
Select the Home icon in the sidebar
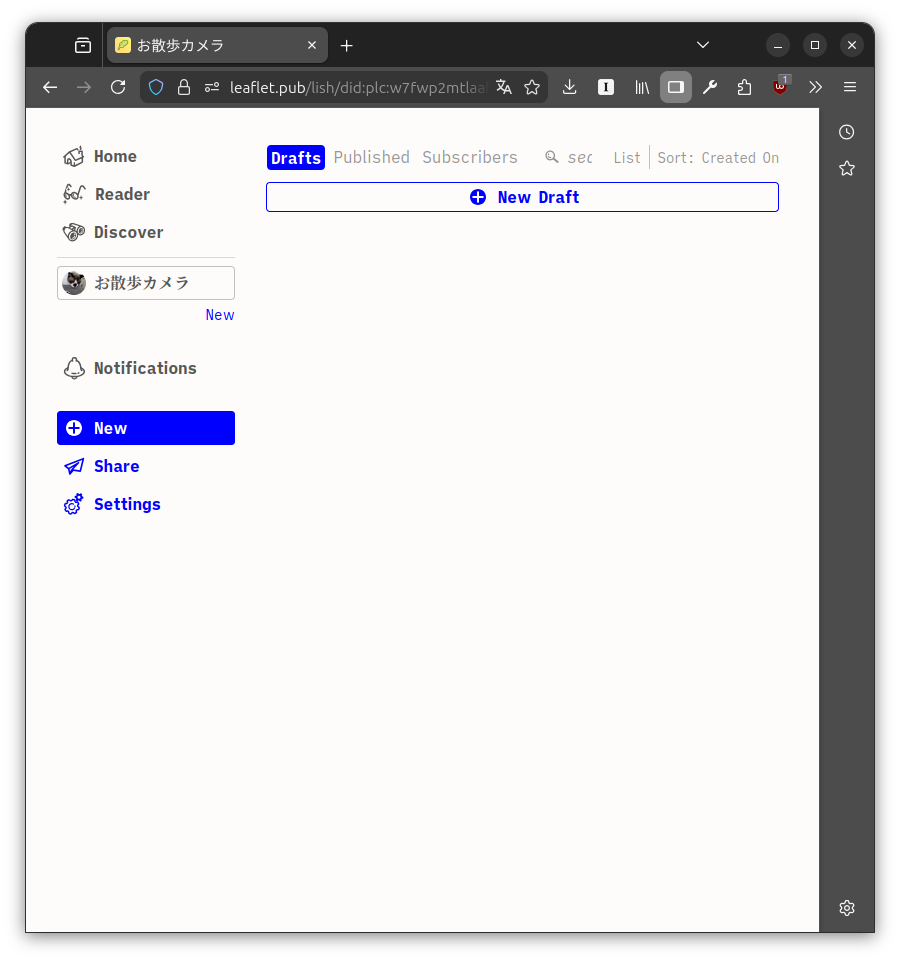[73, 156]
